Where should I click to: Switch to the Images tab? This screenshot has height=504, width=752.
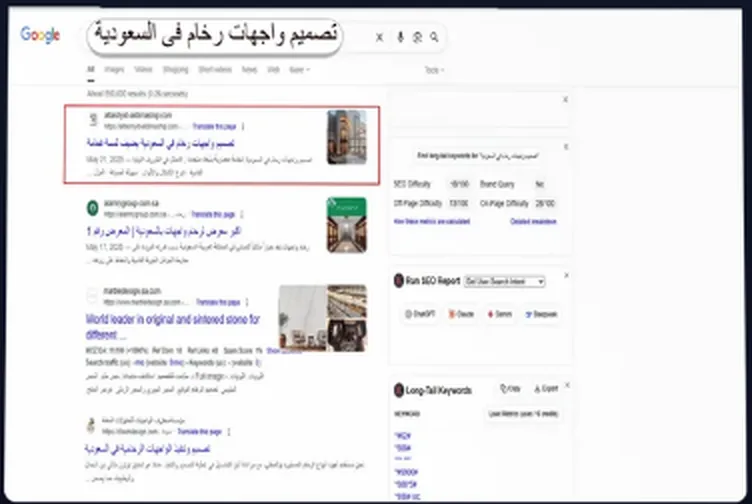(114, 70)
